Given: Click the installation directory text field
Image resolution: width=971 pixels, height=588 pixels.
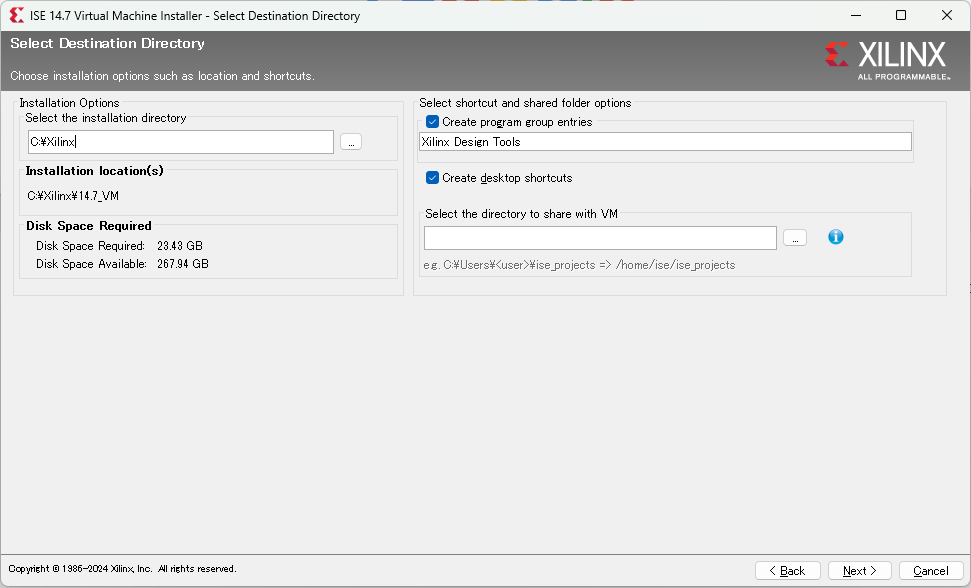Looking at the screenshot, I should tap(181, 142).
